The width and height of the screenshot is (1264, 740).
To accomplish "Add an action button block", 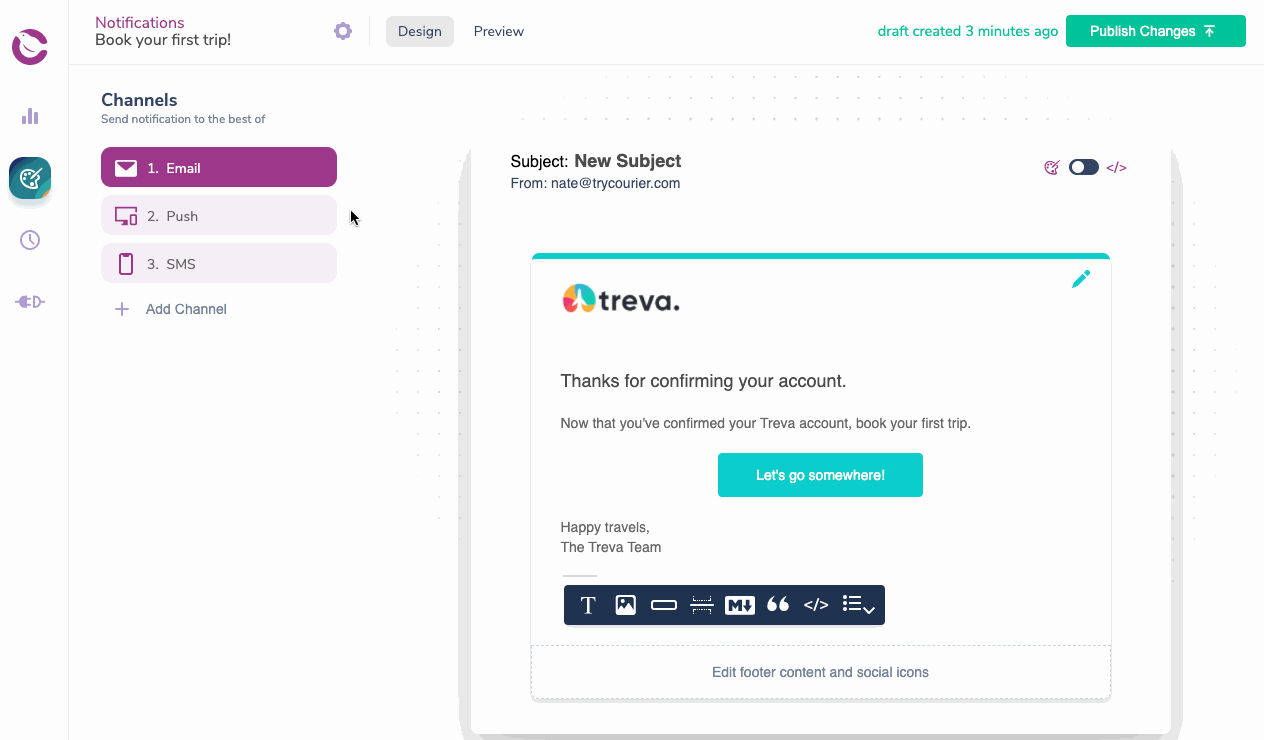I will (x=664, y=605).
